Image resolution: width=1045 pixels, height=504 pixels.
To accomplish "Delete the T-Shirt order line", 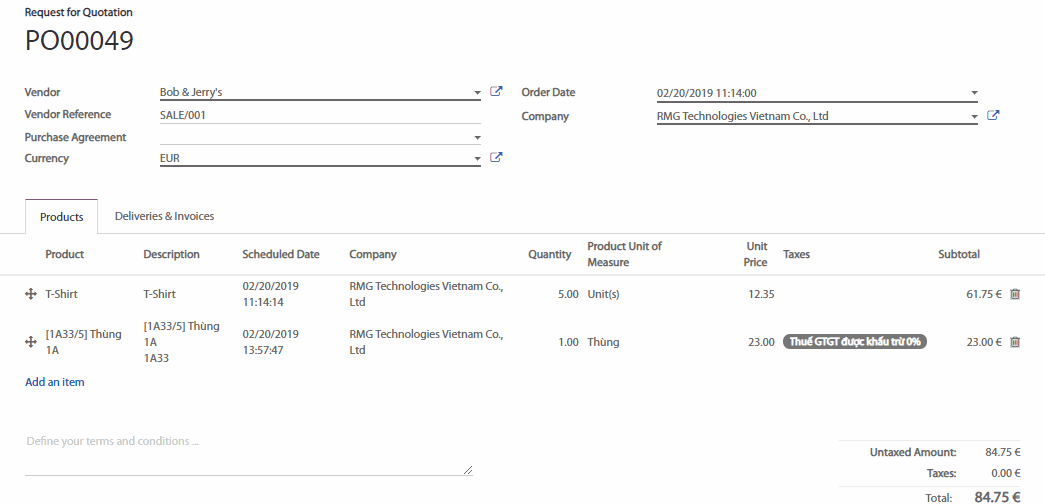I will tap(1015, 294).
